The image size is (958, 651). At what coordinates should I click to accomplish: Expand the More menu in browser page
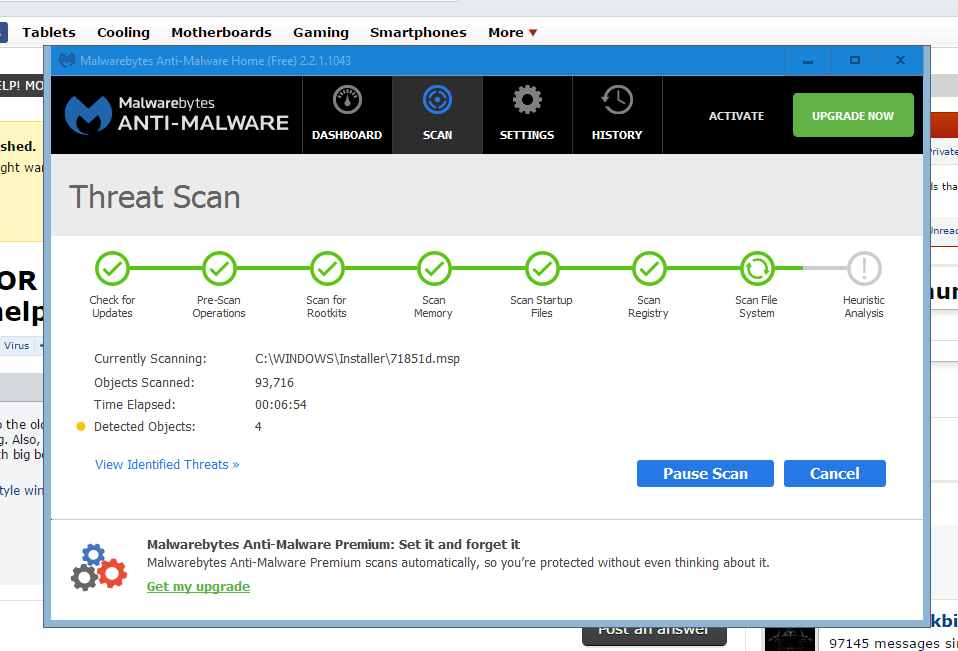pos(513,32)
